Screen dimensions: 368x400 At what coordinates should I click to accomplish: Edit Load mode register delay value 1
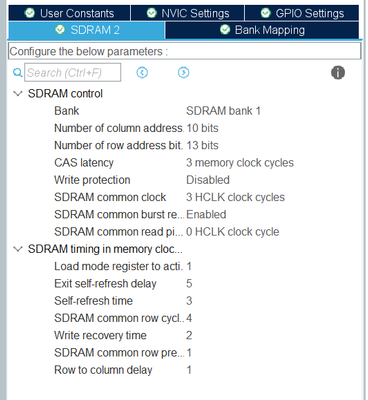coord(189,266)
